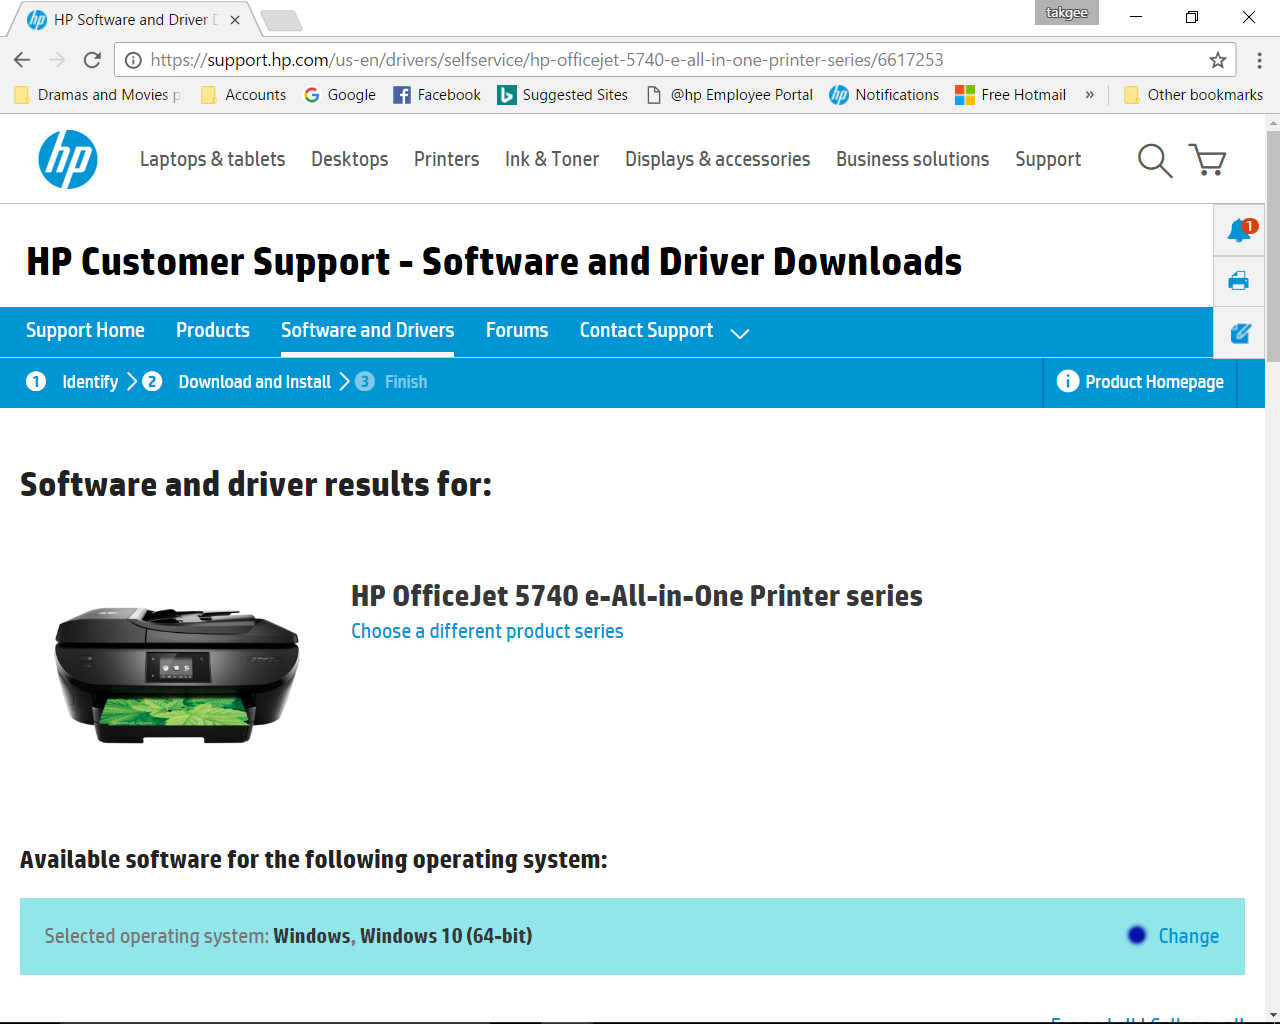Switch to the Software and Drivers tab
1280x1024 pixels.
point(367,330)
